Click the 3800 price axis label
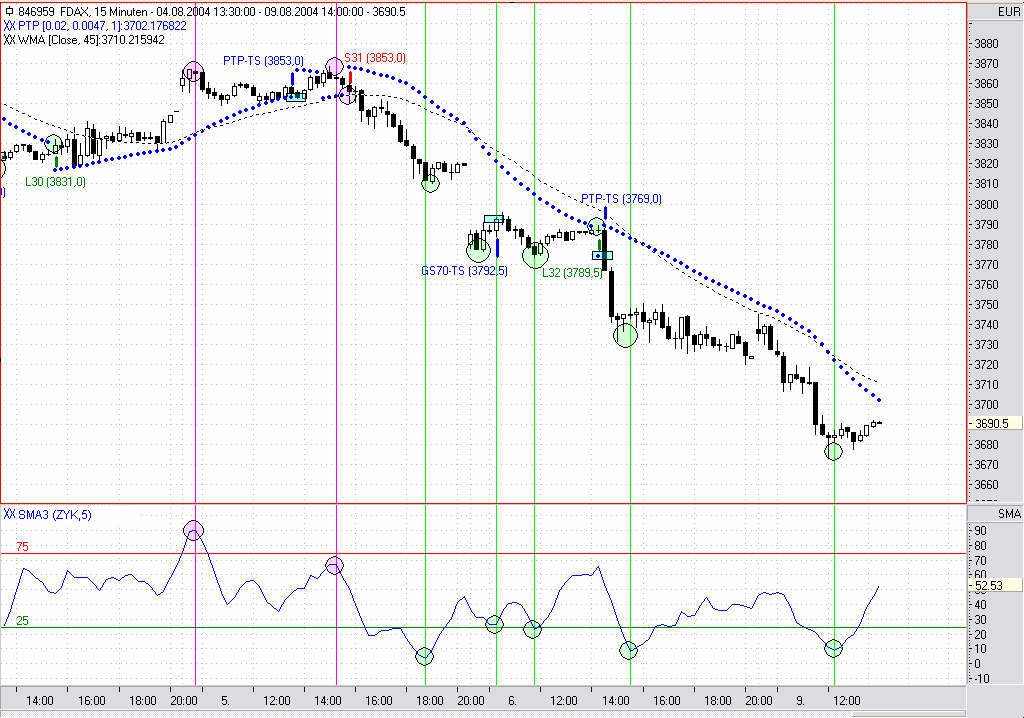 click(x=986, y=204)
